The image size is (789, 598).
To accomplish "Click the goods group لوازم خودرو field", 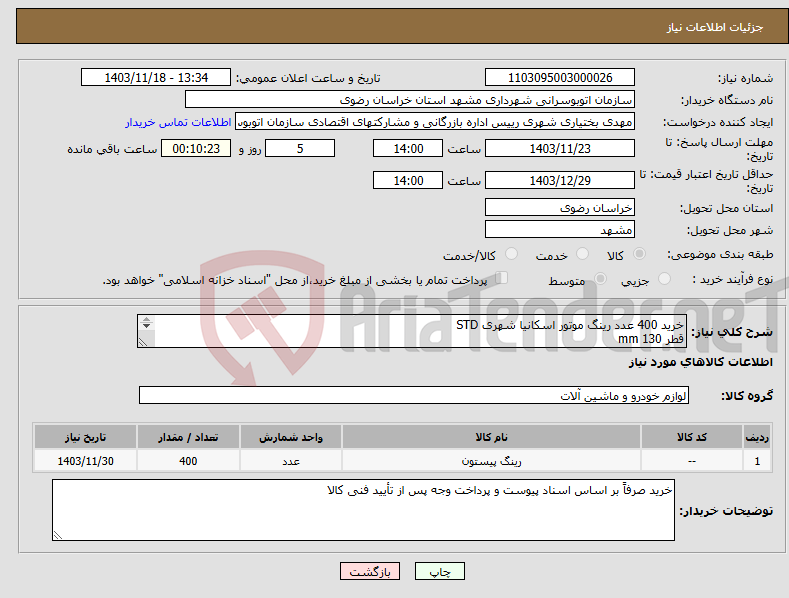I will 414,396.
